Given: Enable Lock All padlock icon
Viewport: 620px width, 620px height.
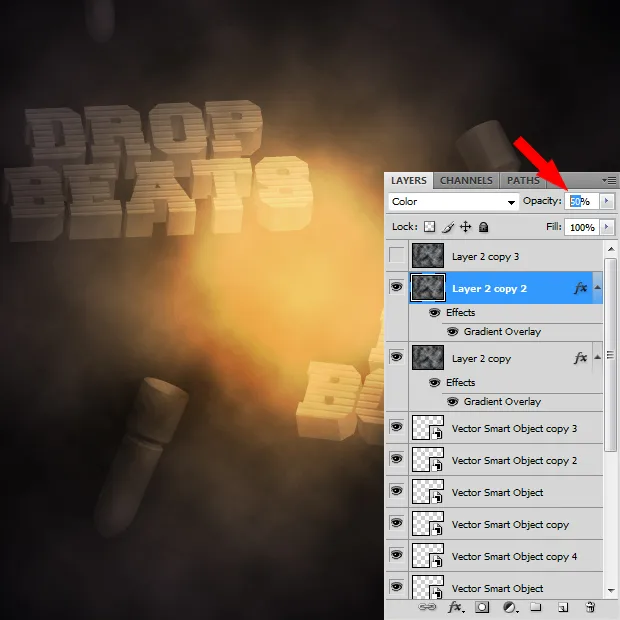Looking at the screenshot, I should [x=483, y=228].
